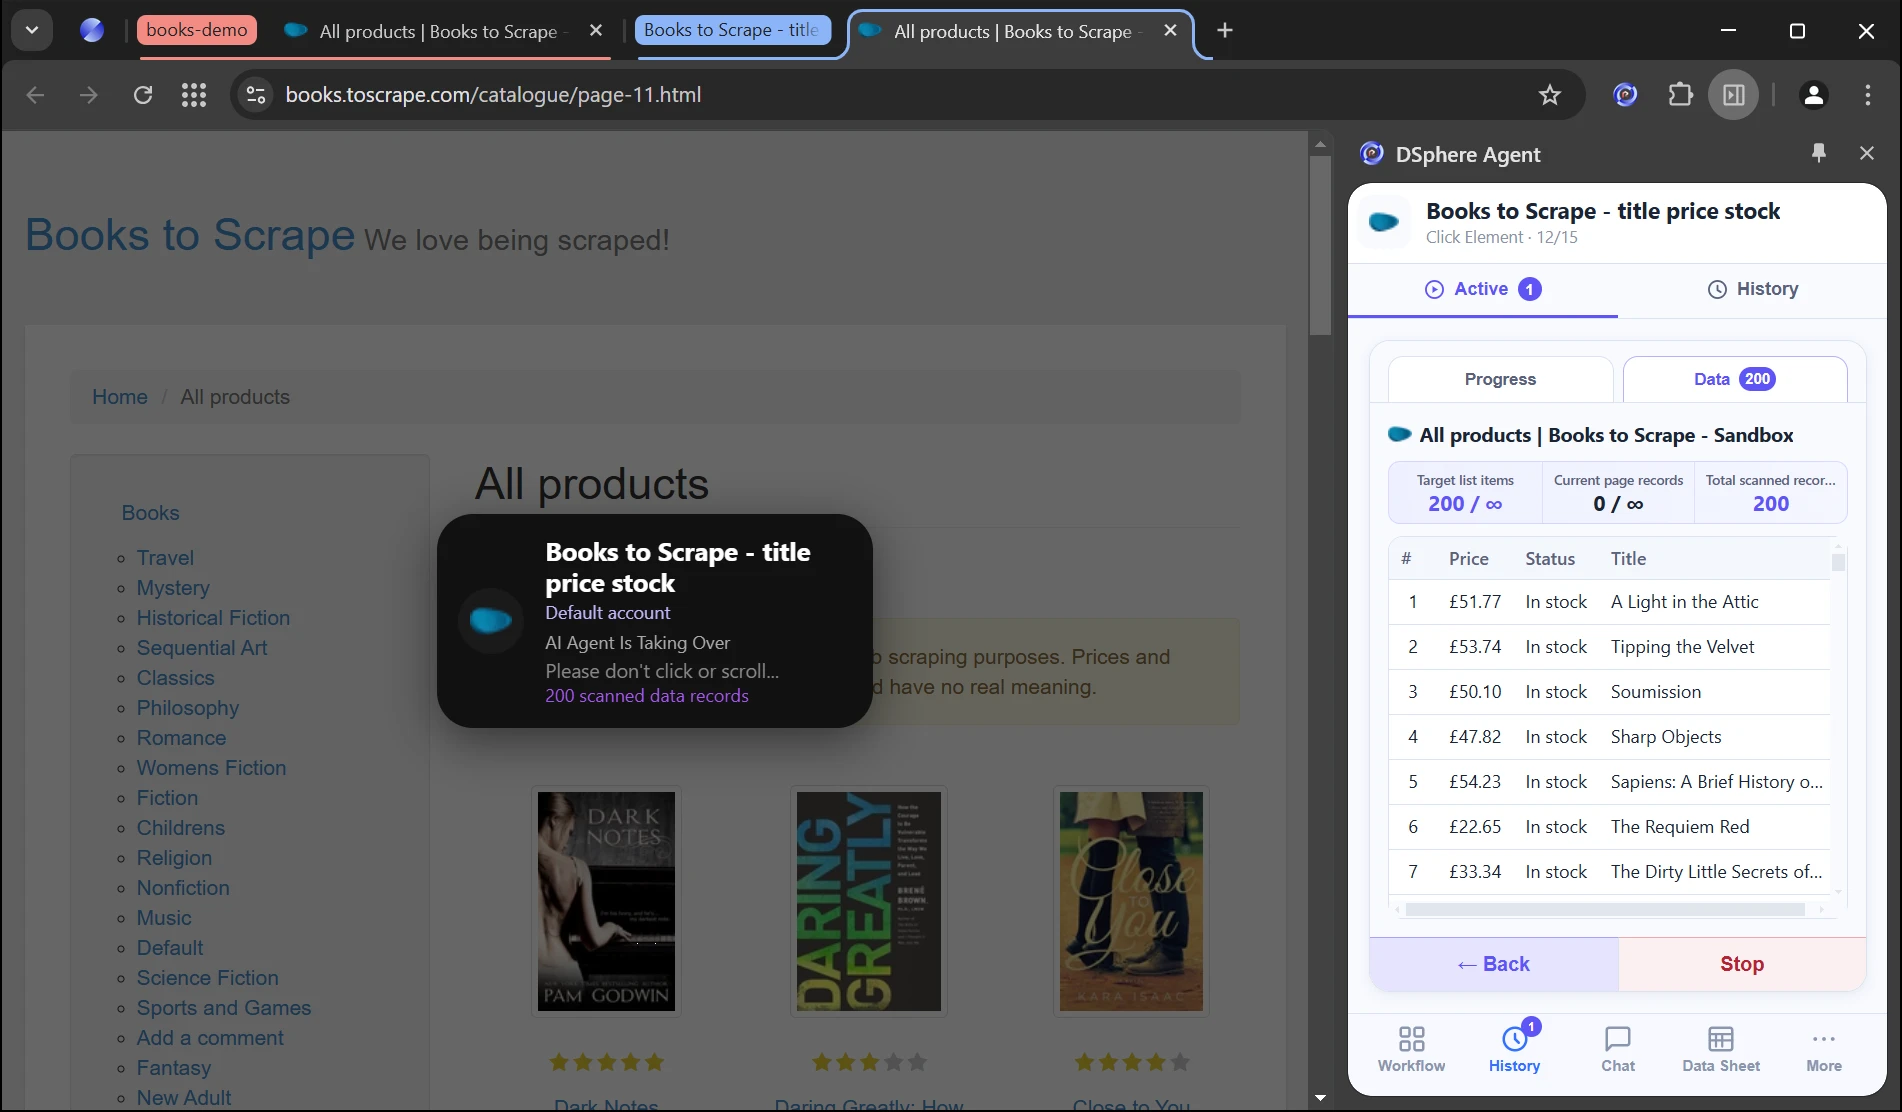
Task: Open the tab search dropdown arrow
Action: [x=32, y=30]
